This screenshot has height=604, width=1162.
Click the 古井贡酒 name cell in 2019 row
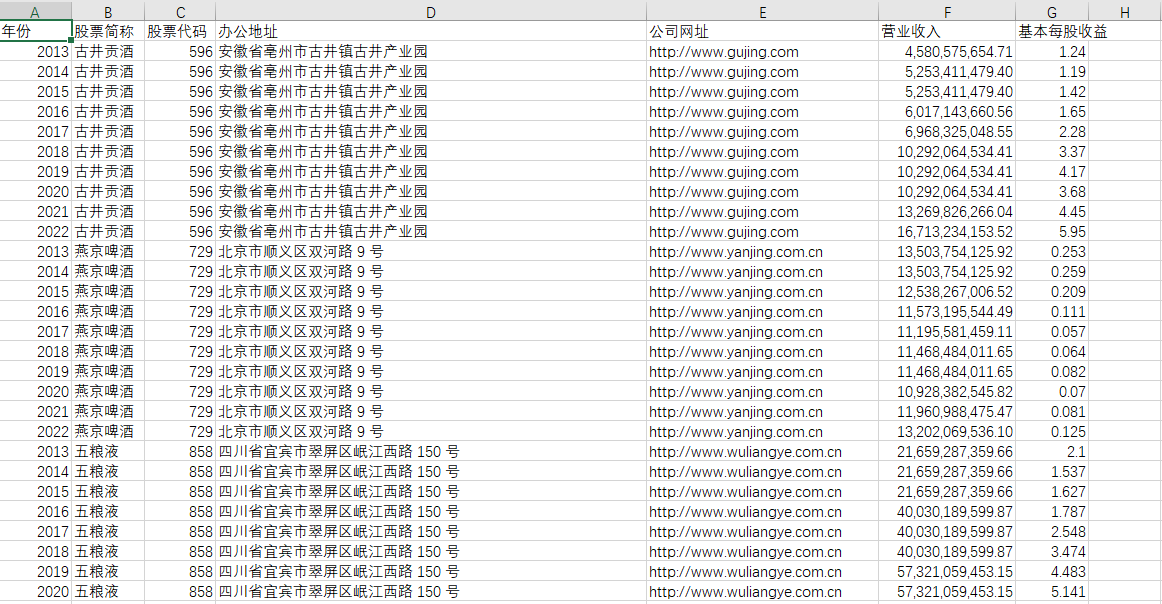[108, 172]
